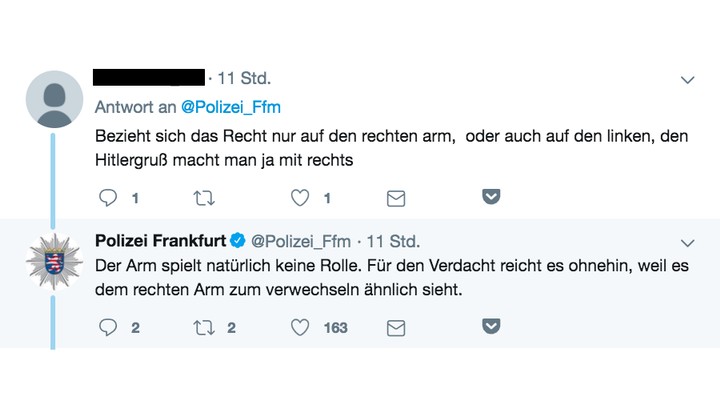Open Polizei Frankfurt profile name
The width and height of the screenshot is (720, 404).
(160, 241)
